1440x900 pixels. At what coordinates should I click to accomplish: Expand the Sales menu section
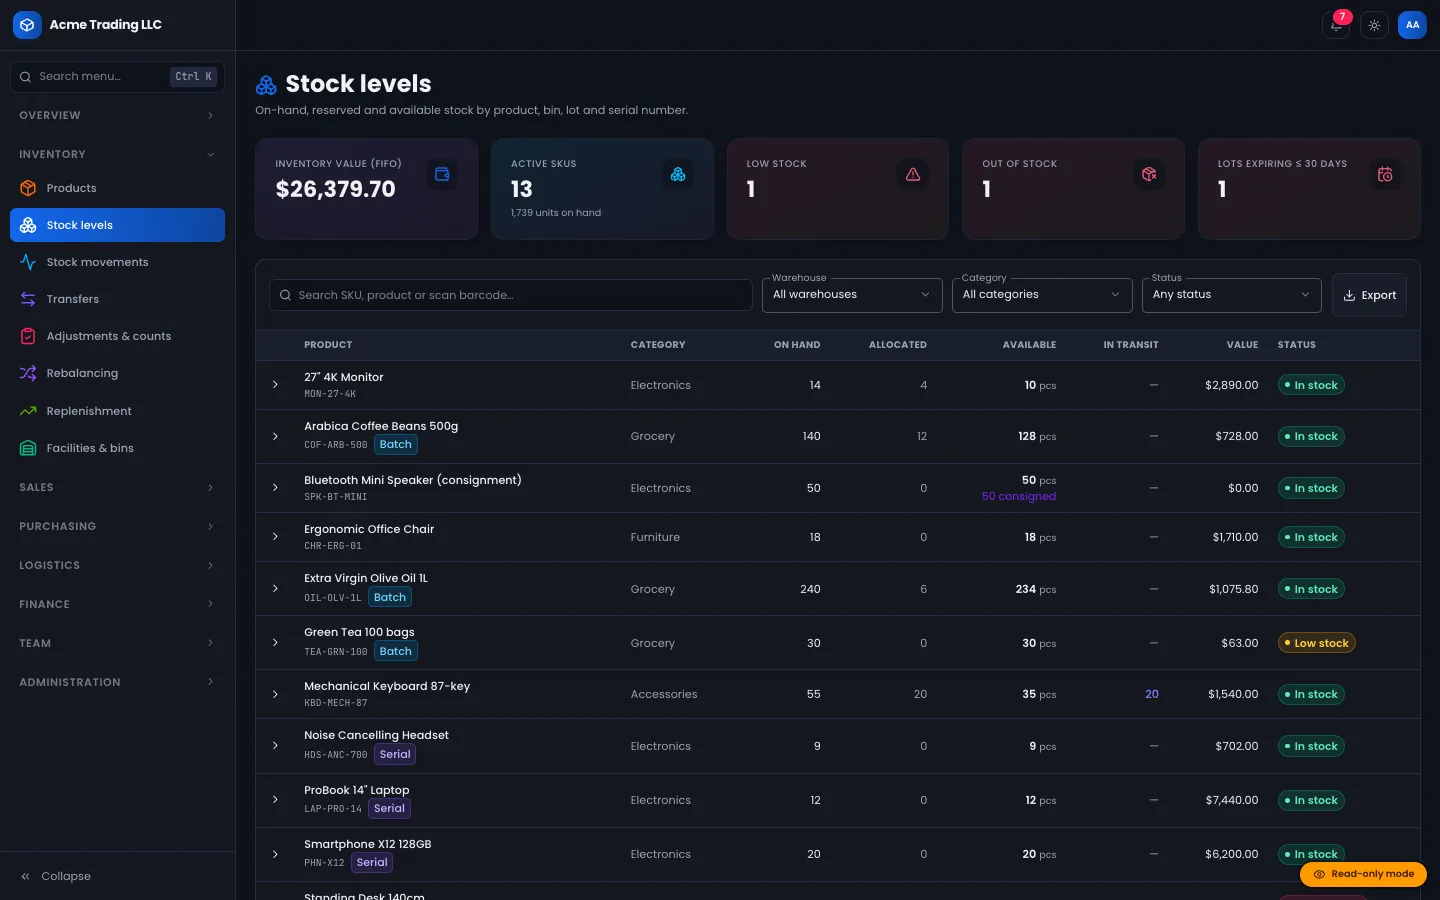tap(117, 487)
